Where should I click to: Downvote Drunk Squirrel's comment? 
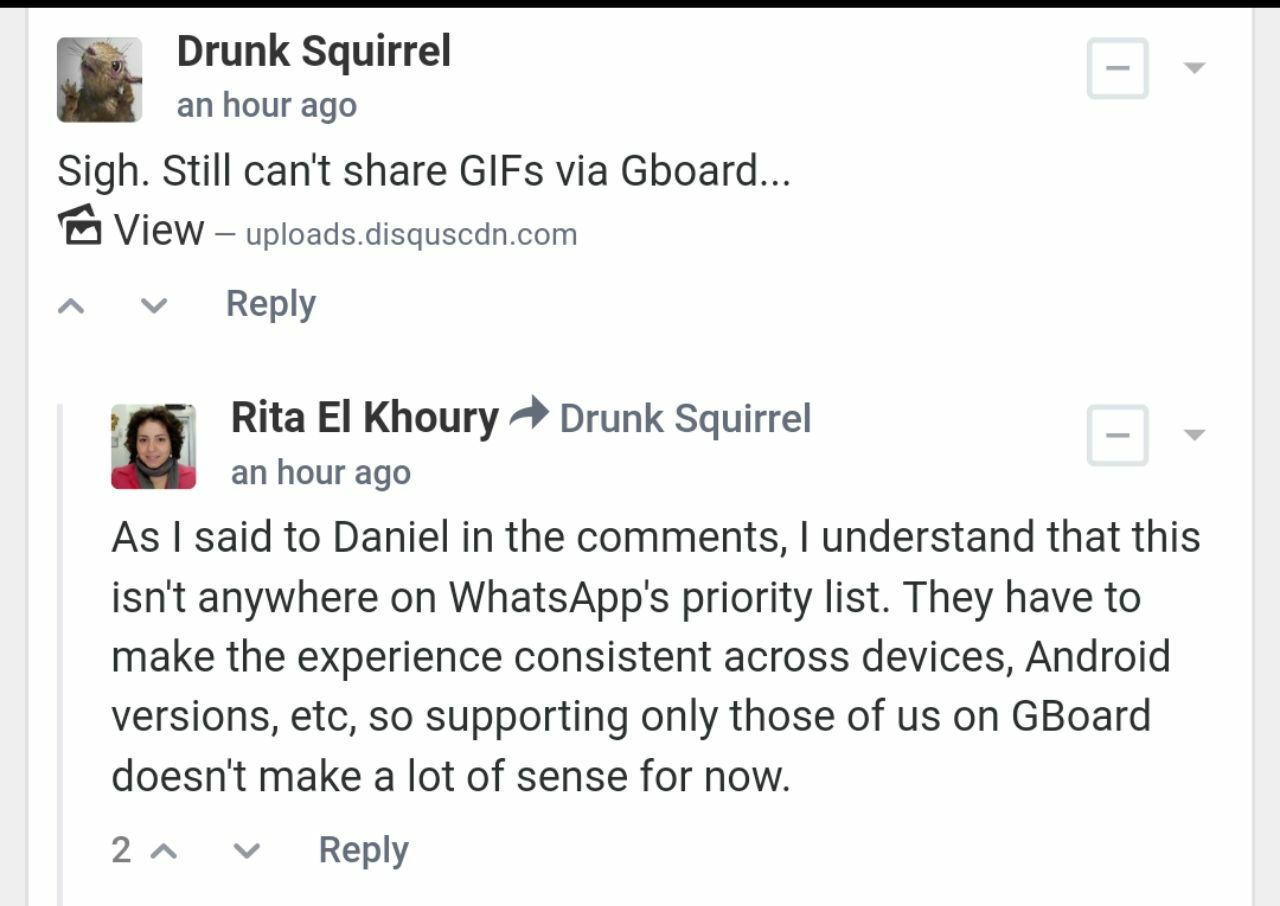pyautogui.click(x=153, y=305)
